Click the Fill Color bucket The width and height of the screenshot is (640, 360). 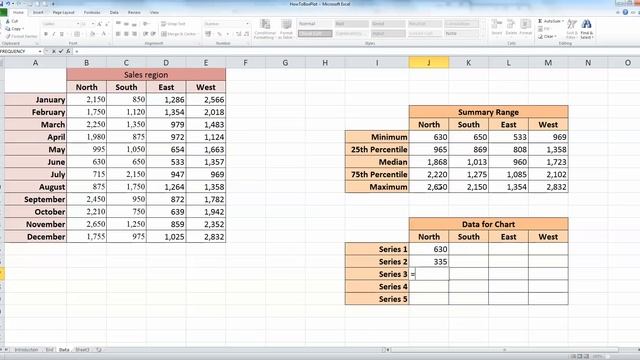pos(92,34)
